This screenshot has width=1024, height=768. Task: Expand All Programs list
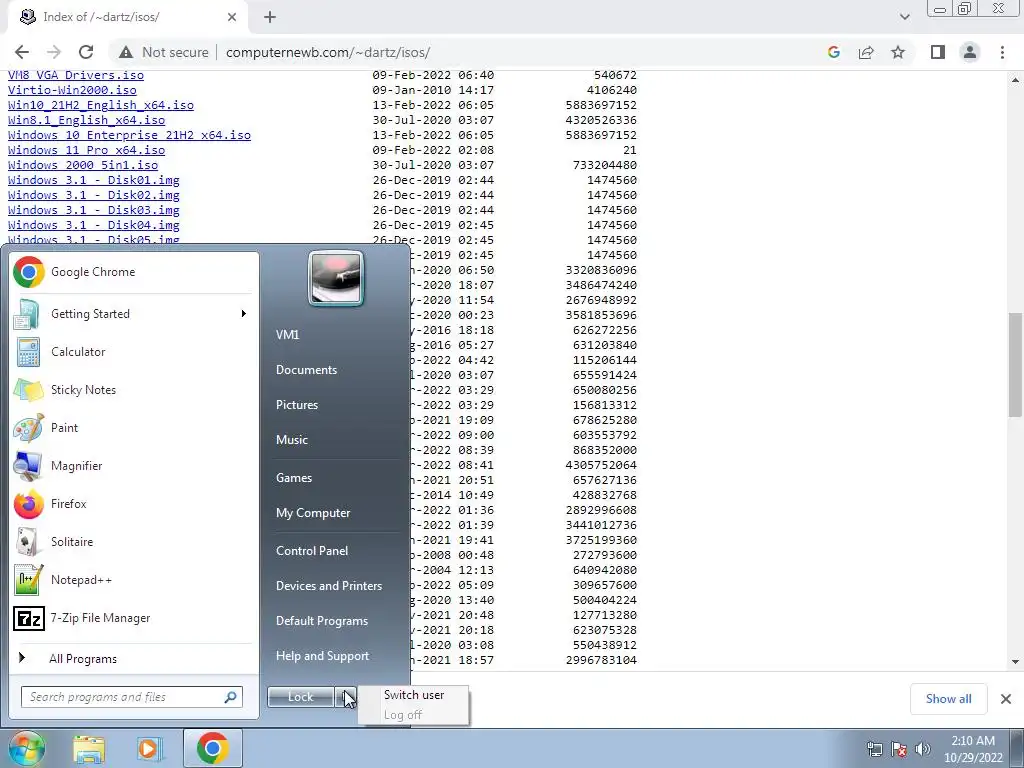coord(134,658)
